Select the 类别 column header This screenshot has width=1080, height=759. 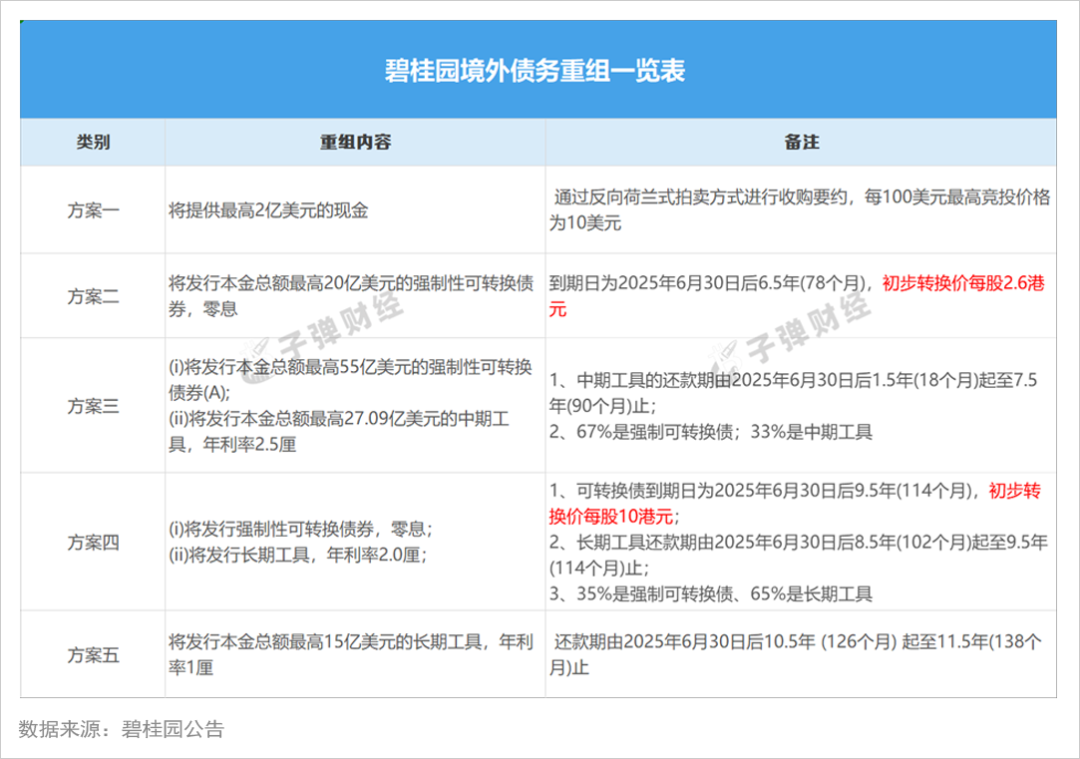pos(91,143)
